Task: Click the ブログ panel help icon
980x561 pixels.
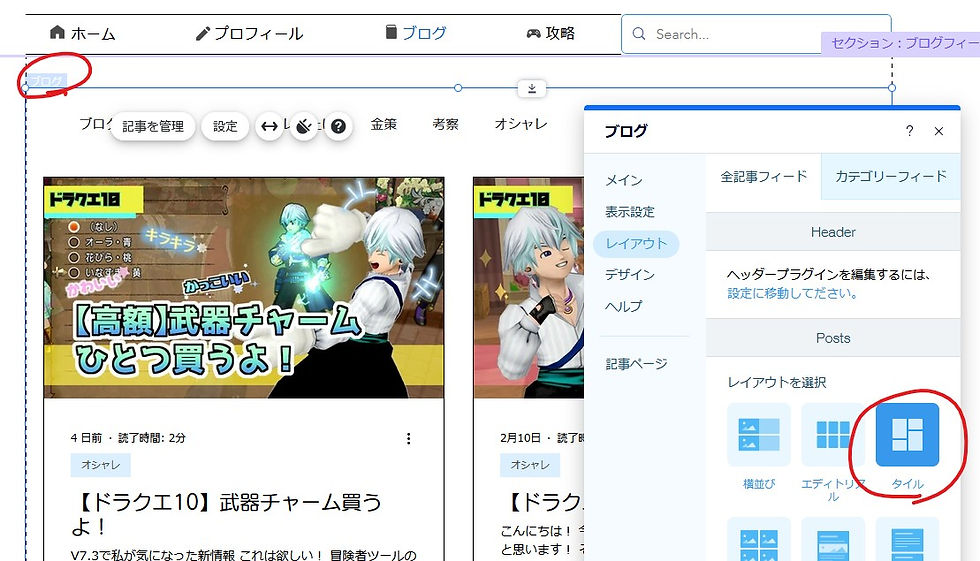Action: 909,131
